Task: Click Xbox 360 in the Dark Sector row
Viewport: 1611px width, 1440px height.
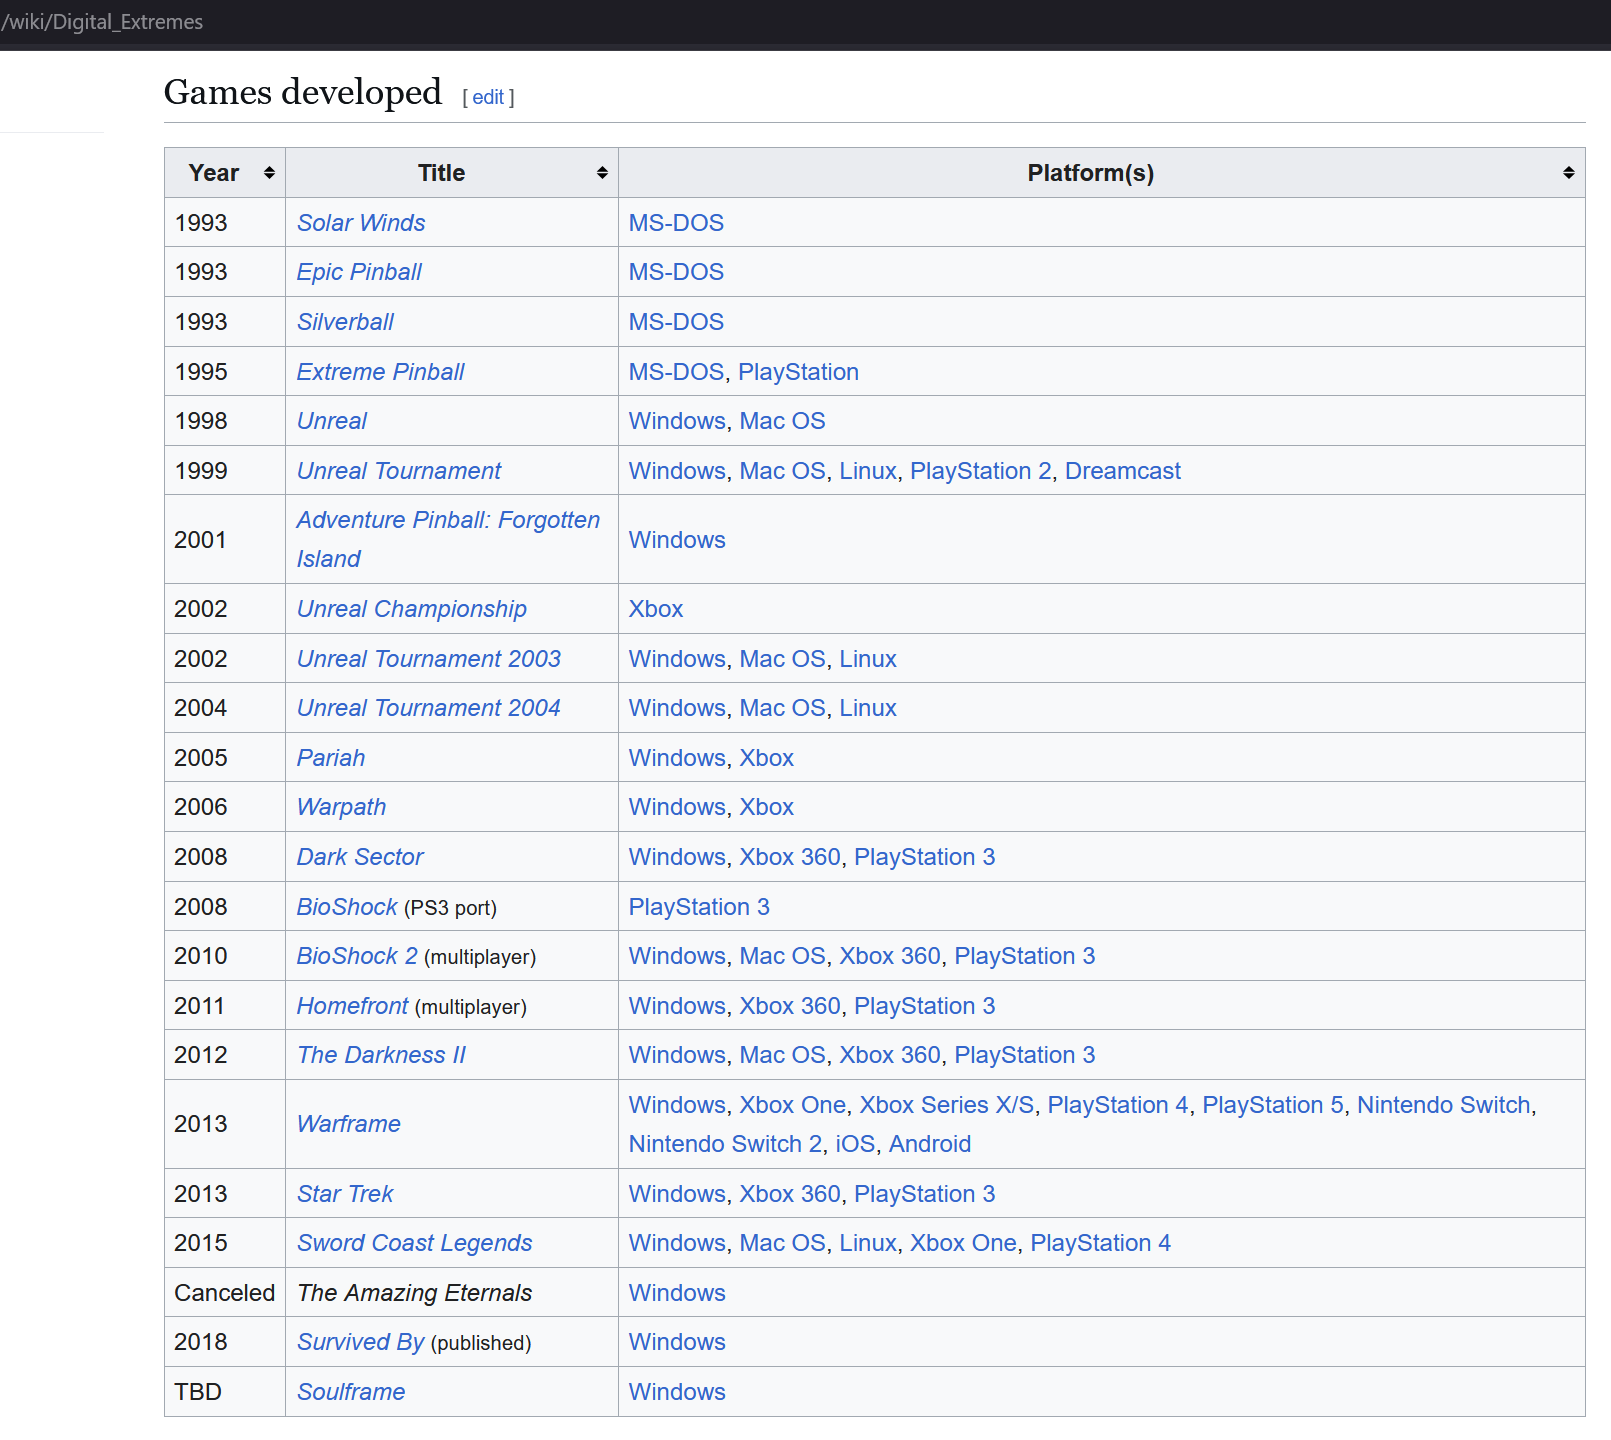Action: tap(790, 857)
